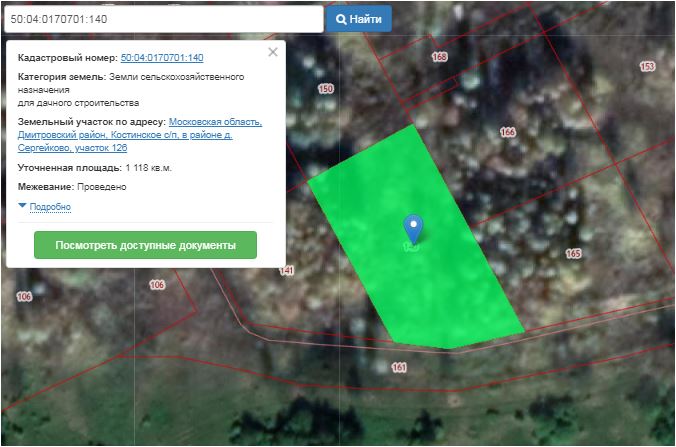Pick the parcel numbered 150
This screenshot has height=447, width=676.
click(x=325, y=89)
